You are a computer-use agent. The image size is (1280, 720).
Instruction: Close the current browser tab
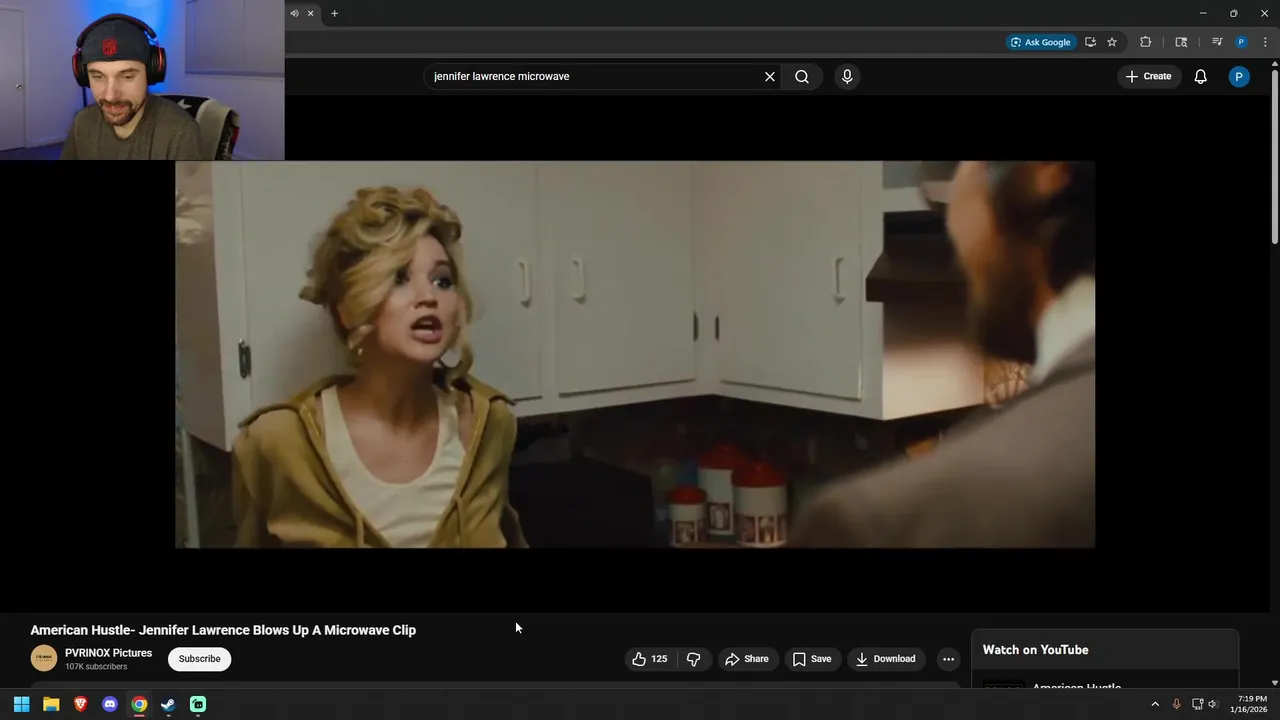pyautogui.click(x=310, y=13)
